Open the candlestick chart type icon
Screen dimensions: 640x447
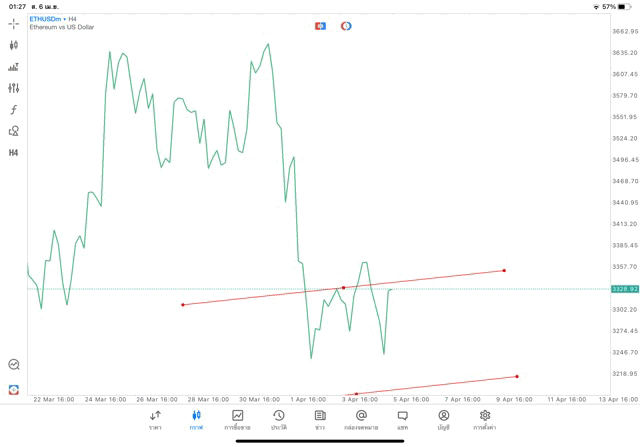(x=13, y=45)
